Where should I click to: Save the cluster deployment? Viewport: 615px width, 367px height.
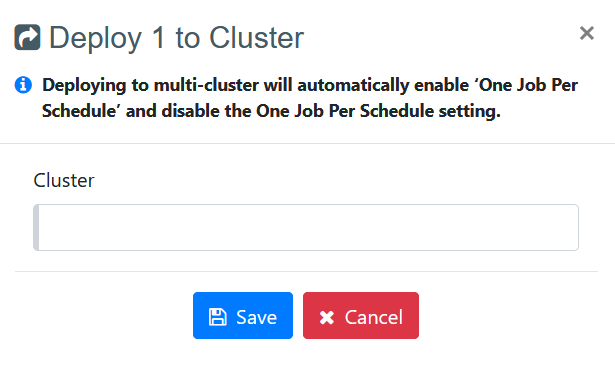tap(243, 315)
